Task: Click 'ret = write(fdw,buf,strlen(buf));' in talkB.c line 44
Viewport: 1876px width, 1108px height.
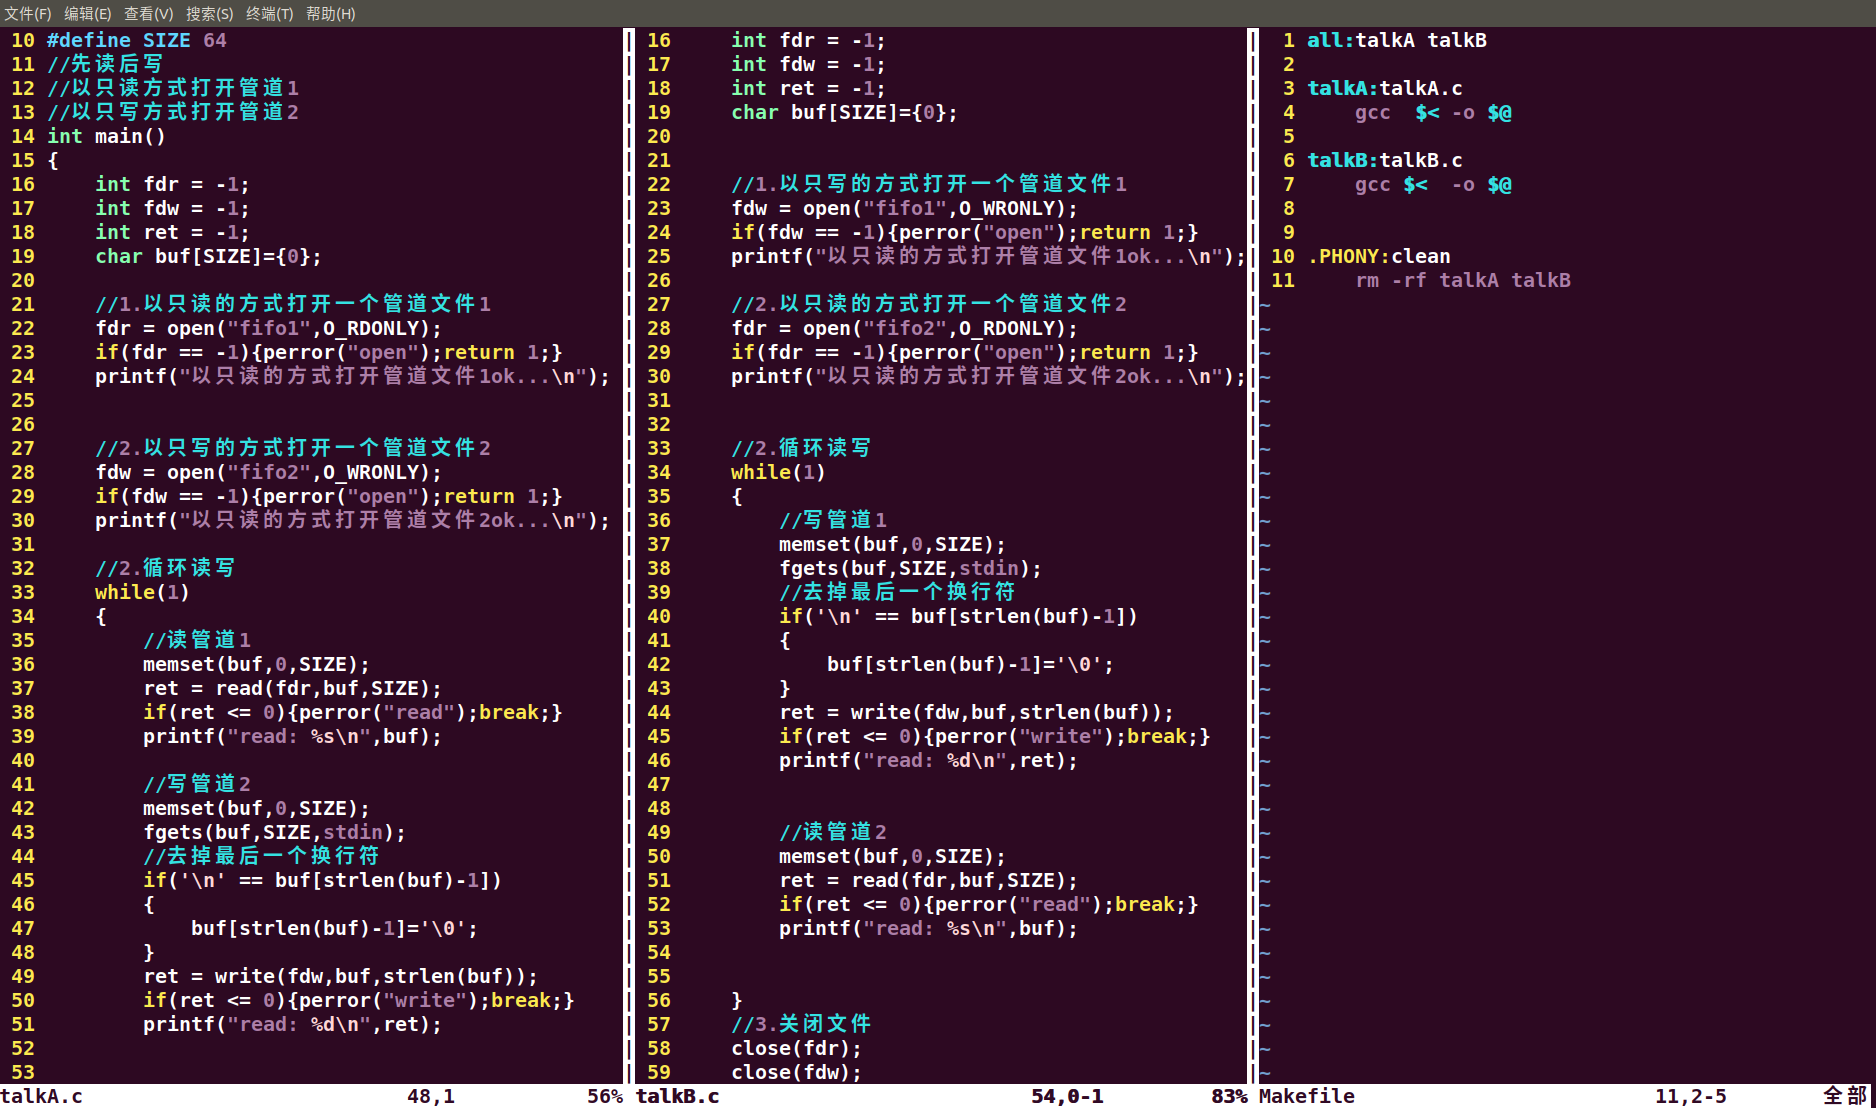Action: click(x=976, y=712)
